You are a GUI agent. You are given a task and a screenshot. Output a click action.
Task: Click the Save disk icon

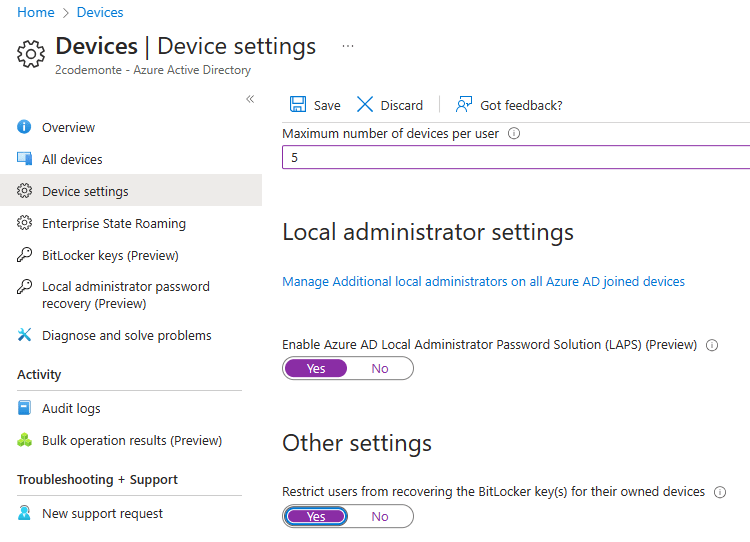point(298,105)
